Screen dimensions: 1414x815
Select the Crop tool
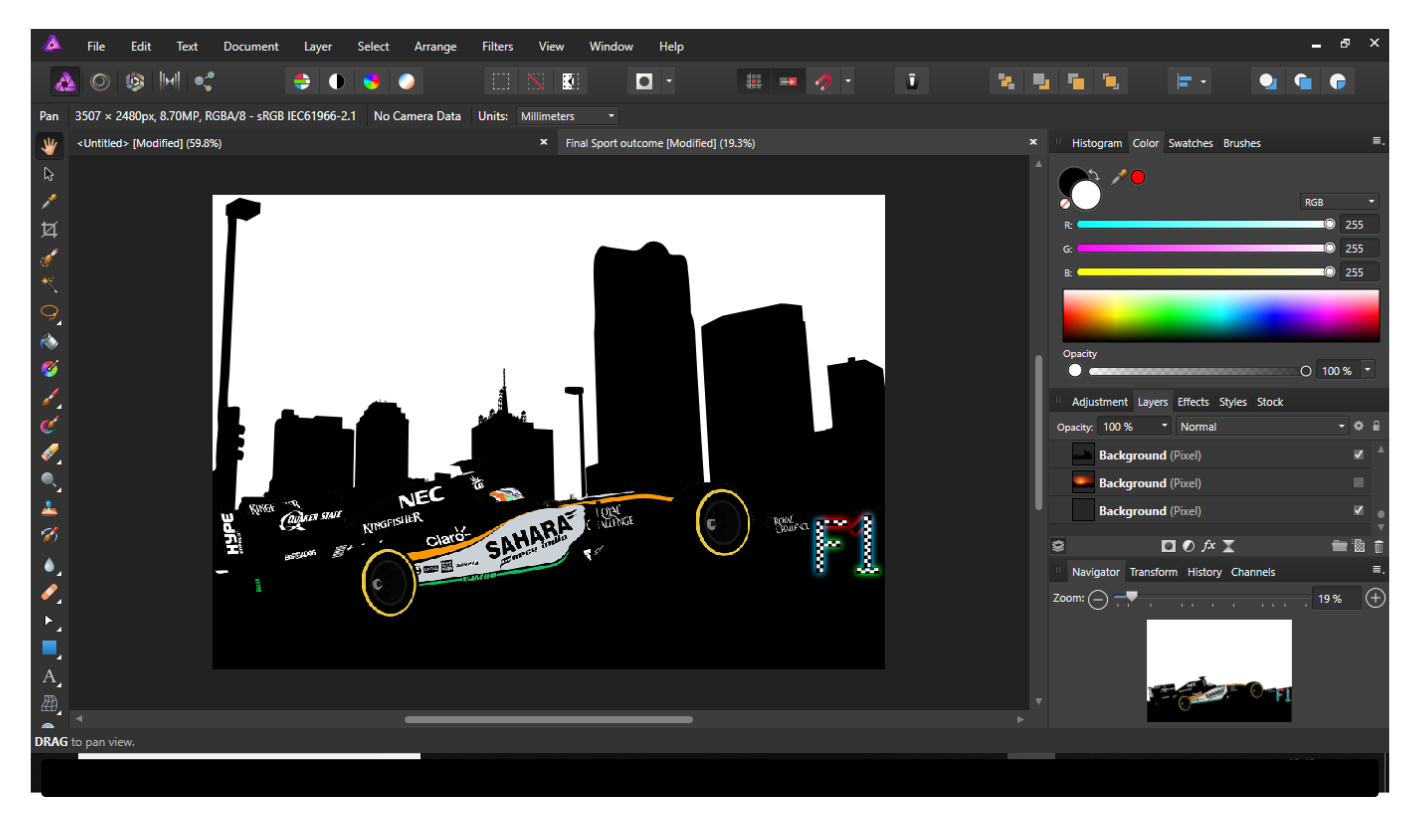coord(49,229)
